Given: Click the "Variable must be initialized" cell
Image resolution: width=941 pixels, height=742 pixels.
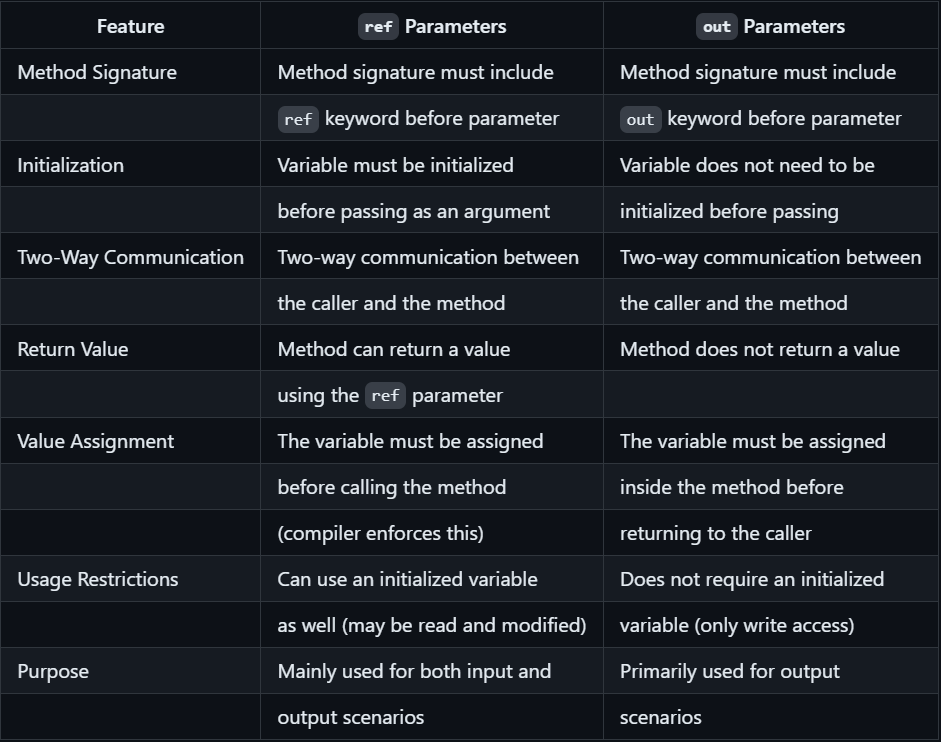Looking at the screenshot, I should (x=395, y=165).
